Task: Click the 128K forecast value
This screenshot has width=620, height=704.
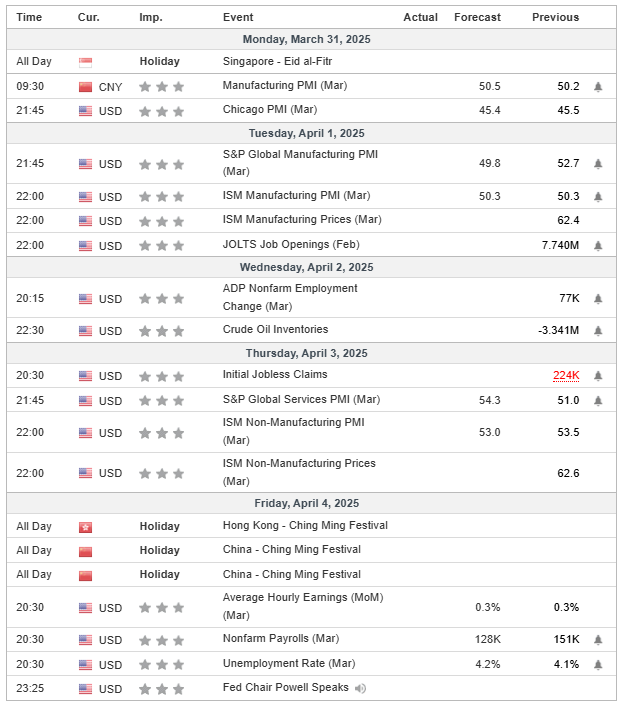Action: pyautogui.click(x=488, y=639)
